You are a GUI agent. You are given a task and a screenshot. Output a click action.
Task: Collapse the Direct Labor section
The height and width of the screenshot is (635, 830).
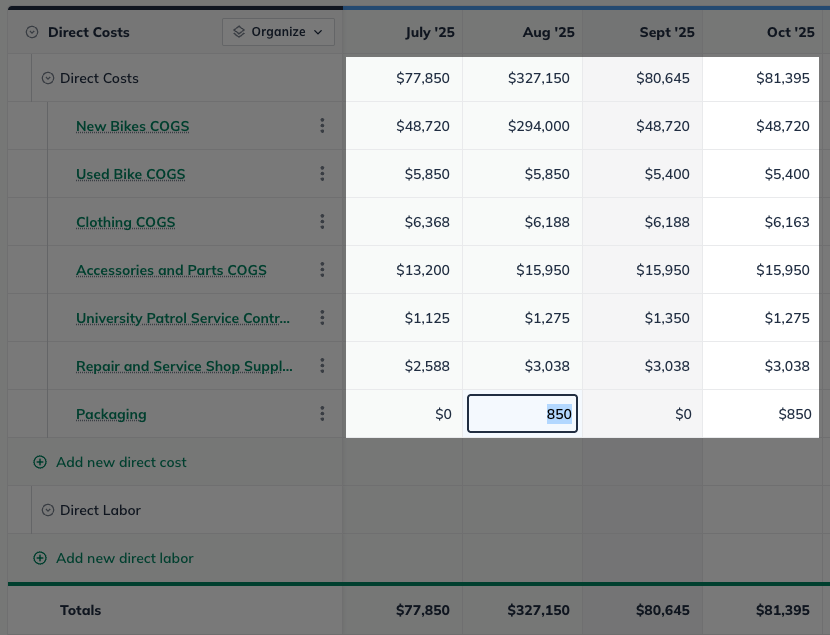point(48,509)
